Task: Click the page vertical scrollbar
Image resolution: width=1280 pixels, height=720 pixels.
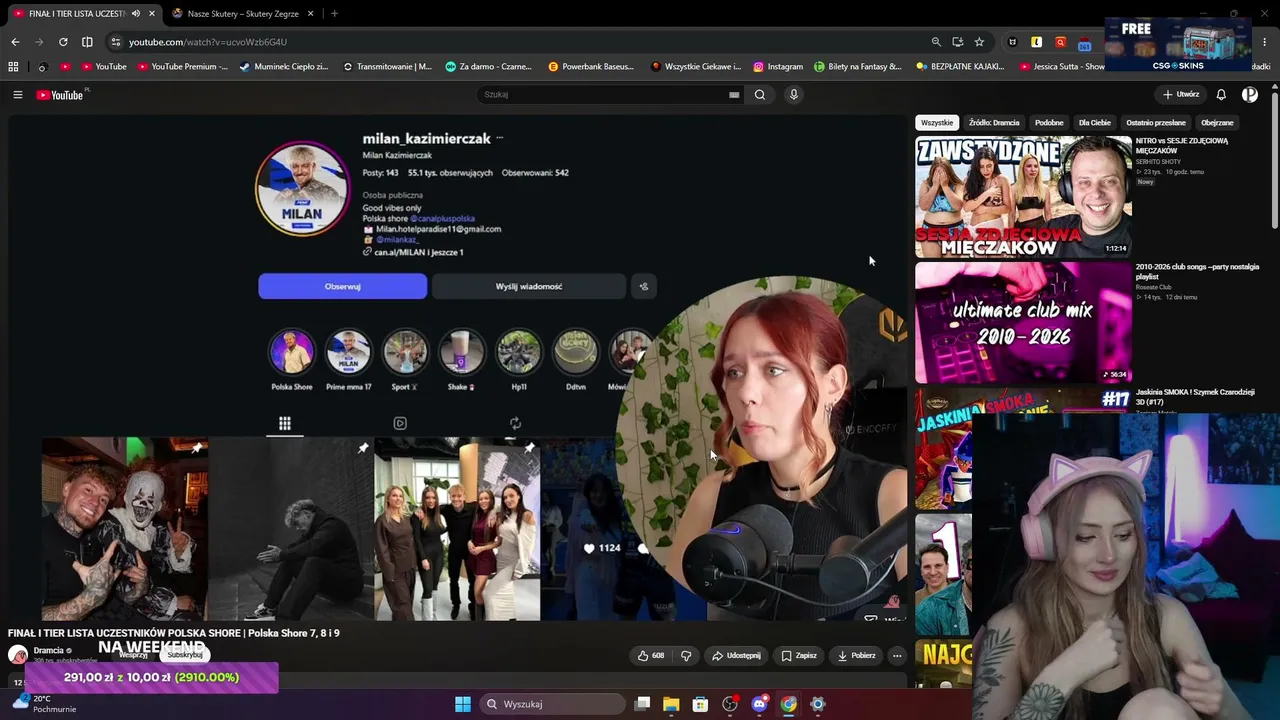Action: click(1275, 160)
